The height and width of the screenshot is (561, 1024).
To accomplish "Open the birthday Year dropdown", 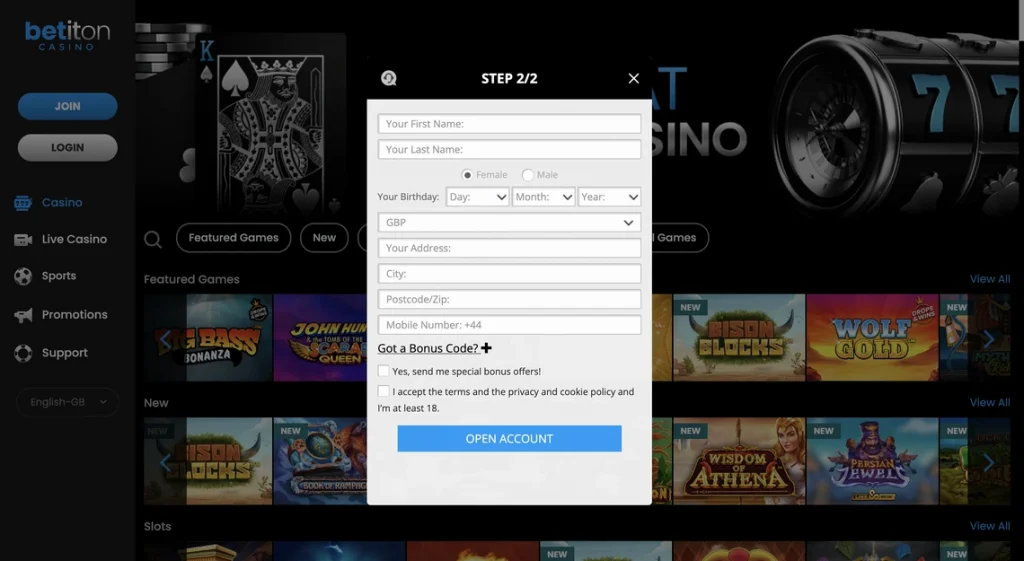I will click(x=609, y=197).
